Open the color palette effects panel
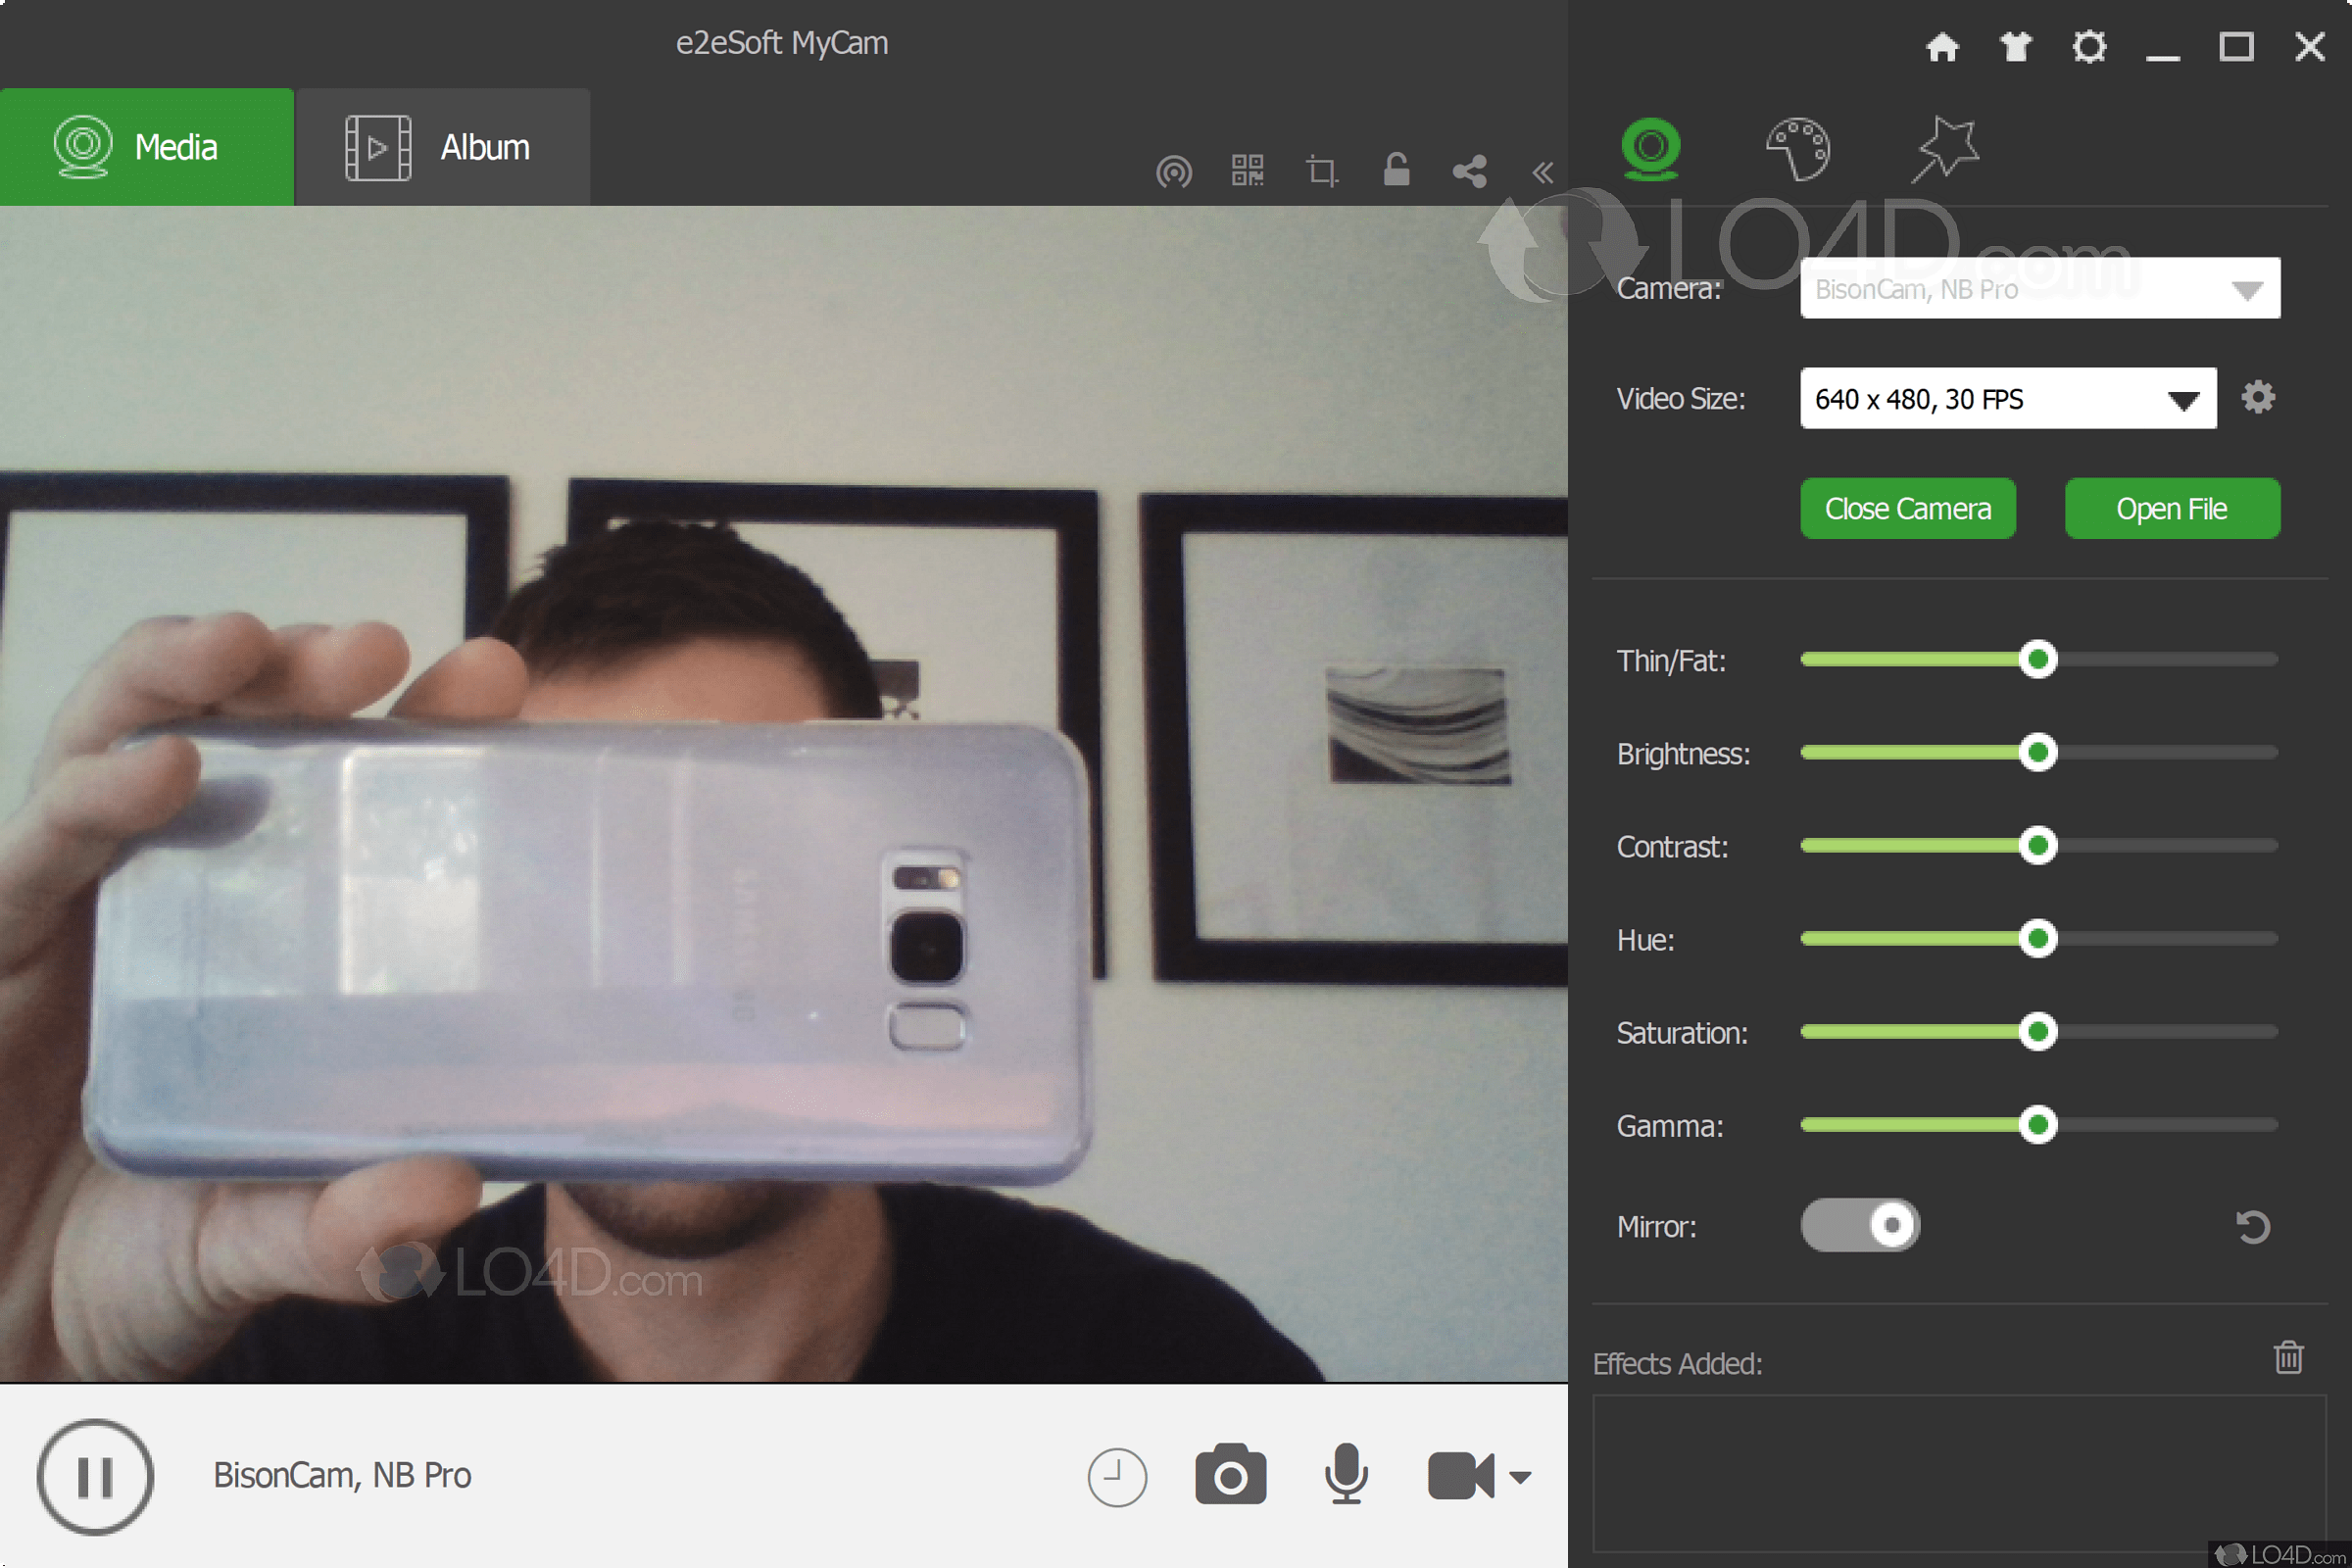 1797,148
